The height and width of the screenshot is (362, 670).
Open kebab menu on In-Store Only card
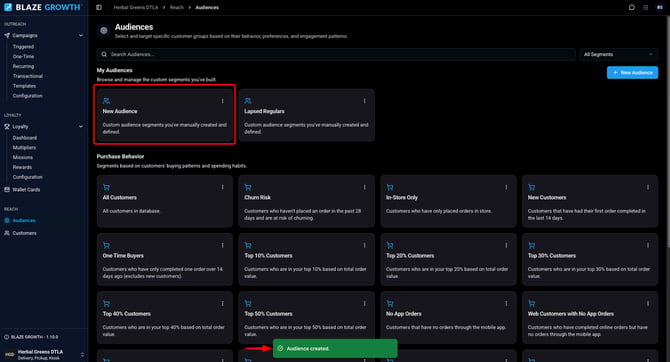point(506,187)
